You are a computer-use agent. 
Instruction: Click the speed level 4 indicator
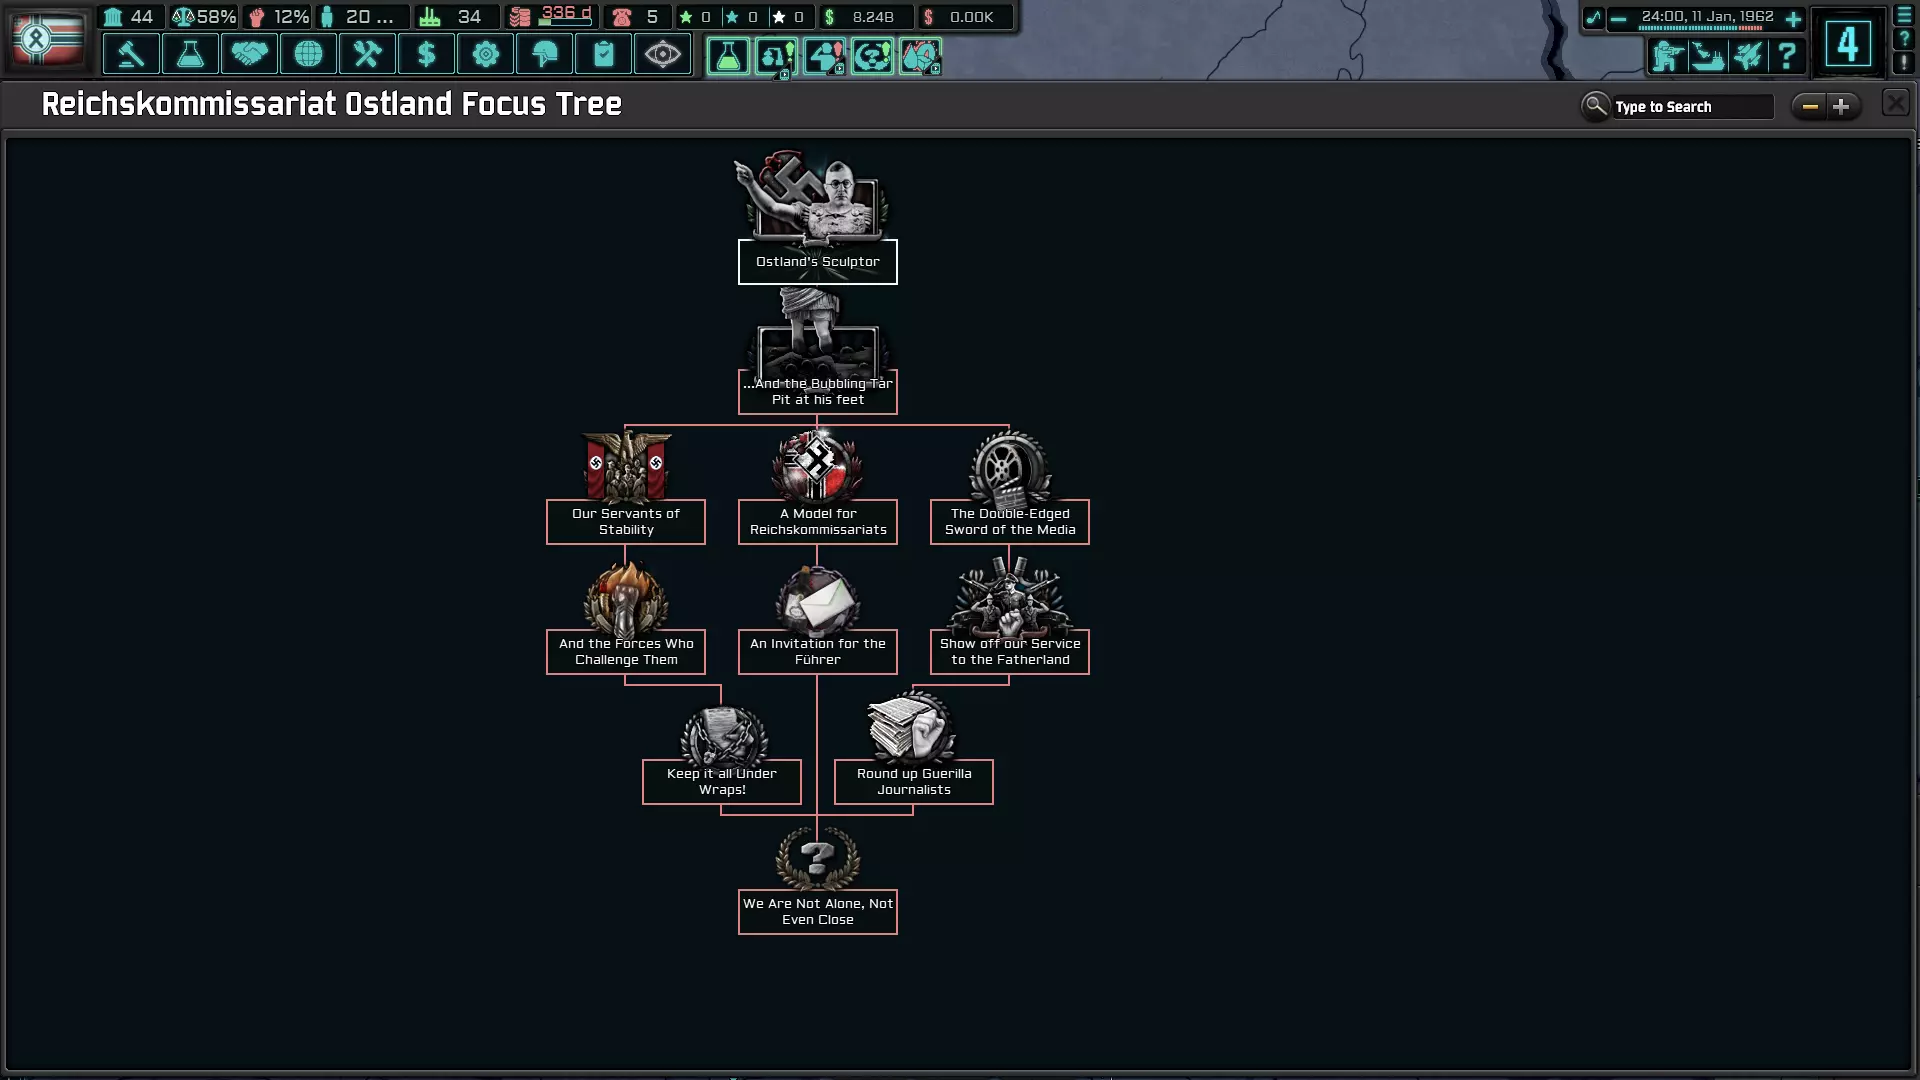[x=1848, y=43]
